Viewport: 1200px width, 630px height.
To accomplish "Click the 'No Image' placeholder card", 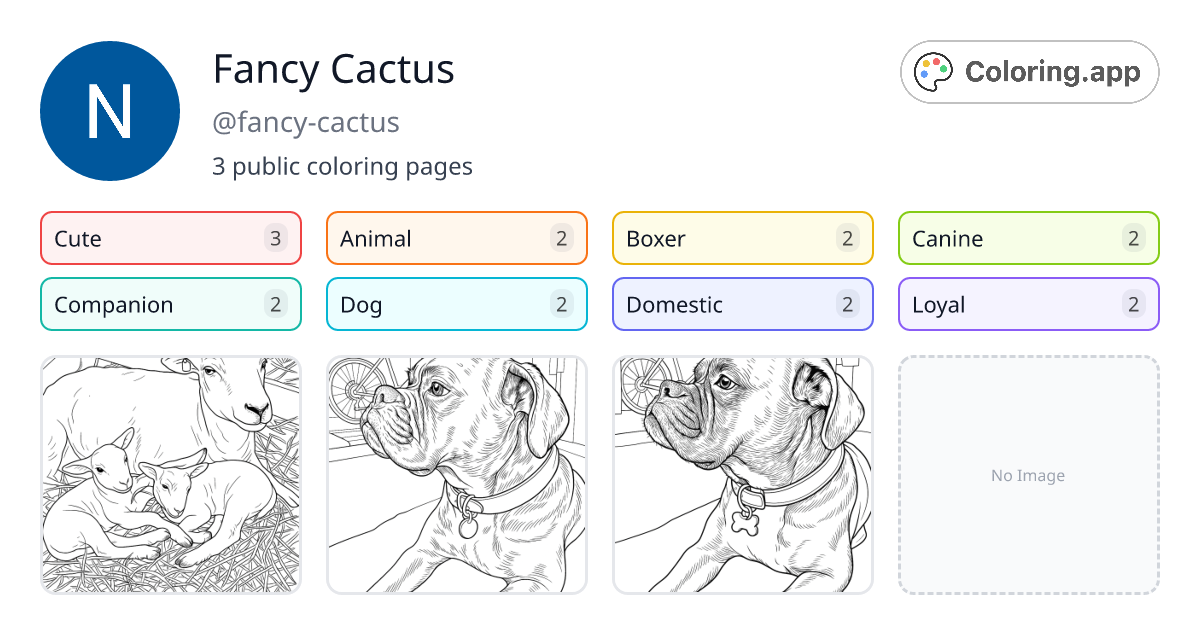I will (1028, 474).
